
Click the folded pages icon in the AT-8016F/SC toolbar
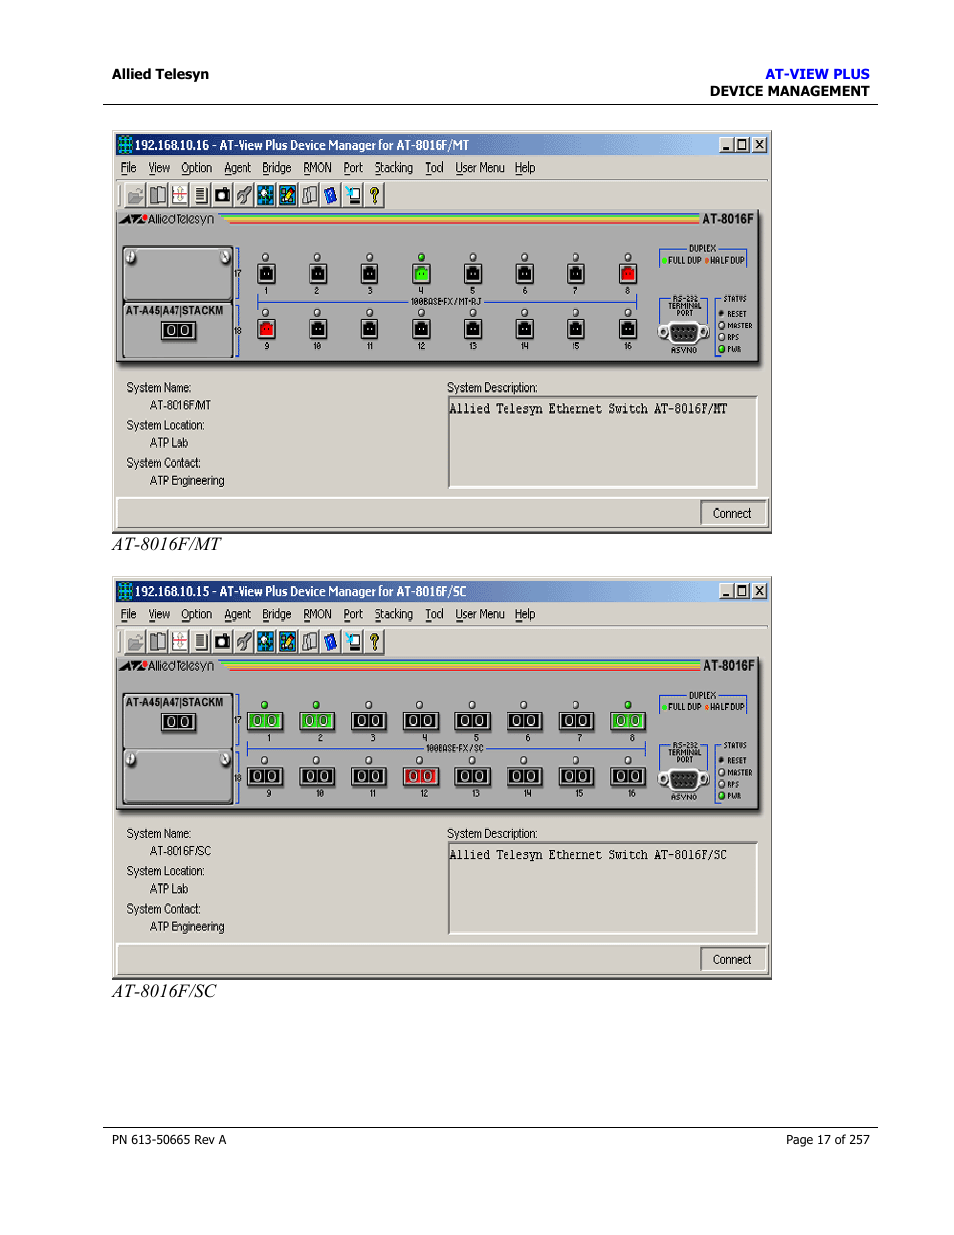point(310,642)
